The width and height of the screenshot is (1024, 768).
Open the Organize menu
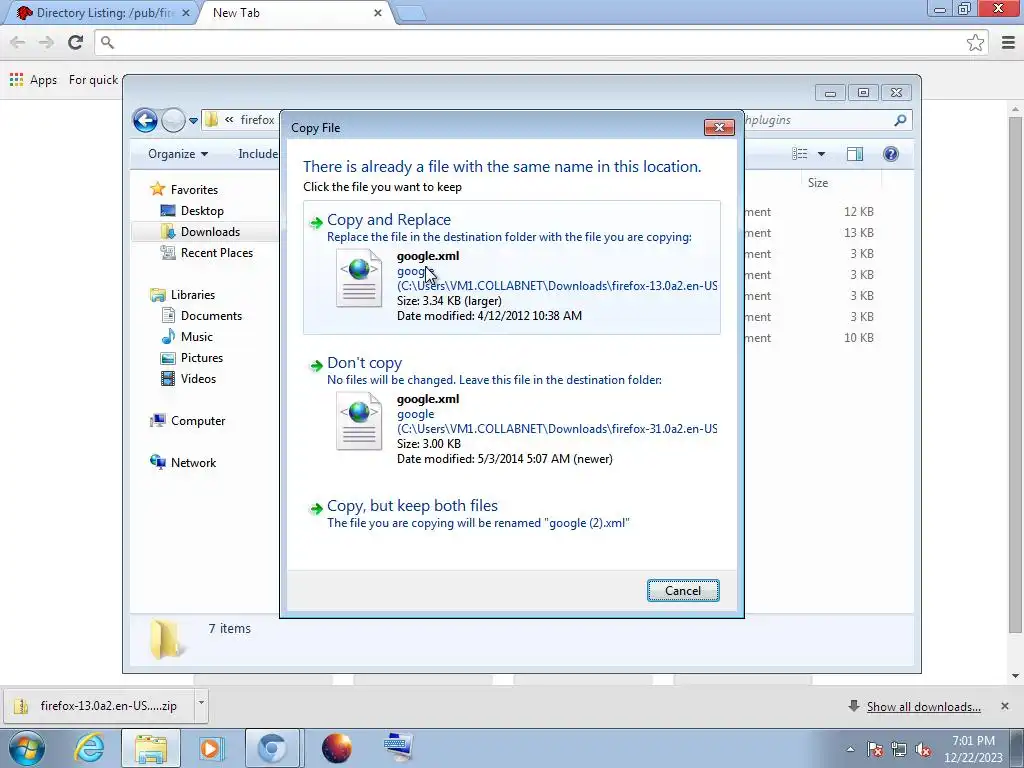[x=178, y=154]
